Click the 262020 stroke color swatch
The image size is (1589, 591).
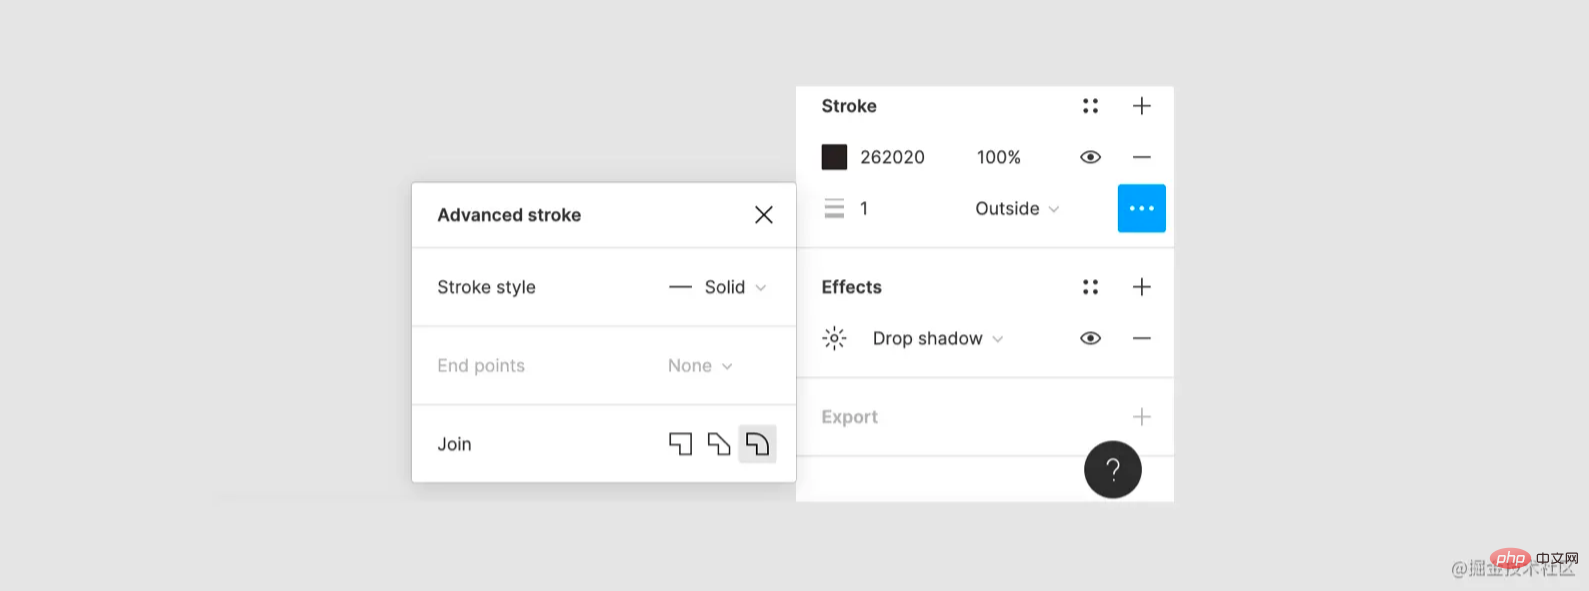pyautogui.click(x=834, y=157)
